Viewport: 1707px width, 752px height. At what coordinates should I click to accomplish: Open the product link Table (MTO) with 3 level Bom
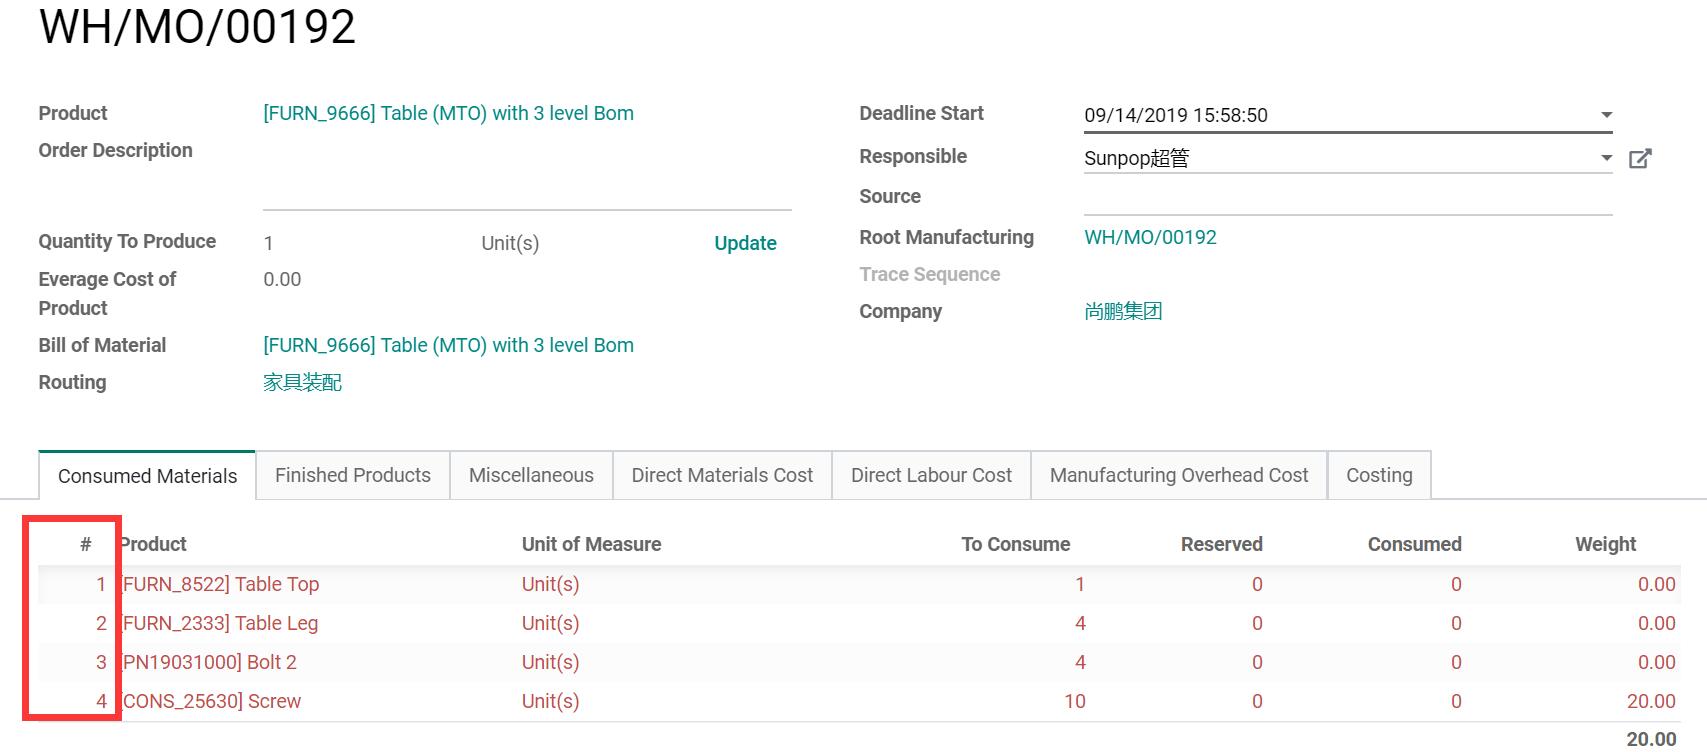pyautogui.click(x=448, y=113)
